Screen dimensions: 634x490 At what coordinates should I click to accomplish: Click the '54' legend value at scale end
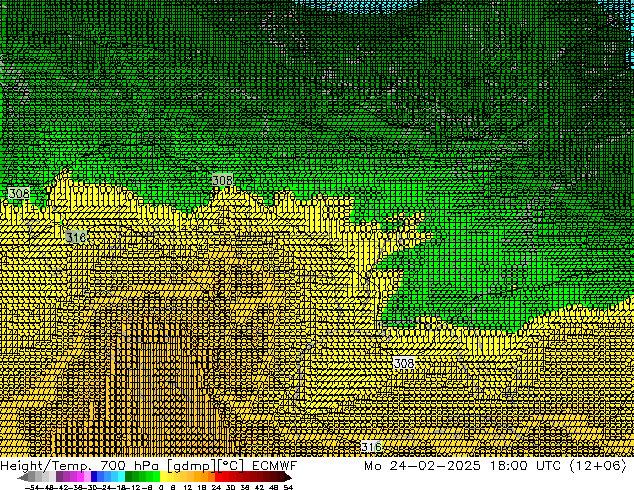pyautogui.click(x=288, y=487)
